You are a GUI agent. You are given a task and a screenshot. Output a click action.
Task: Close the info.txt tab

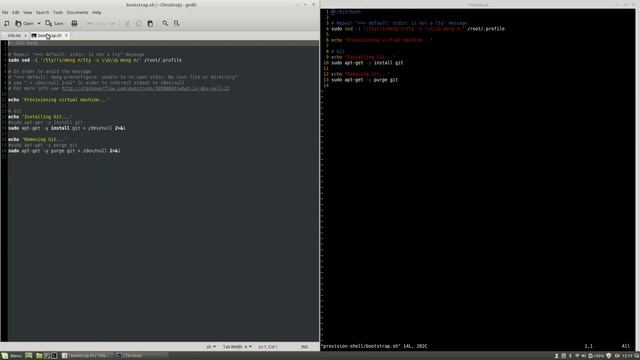click(25, 36)
